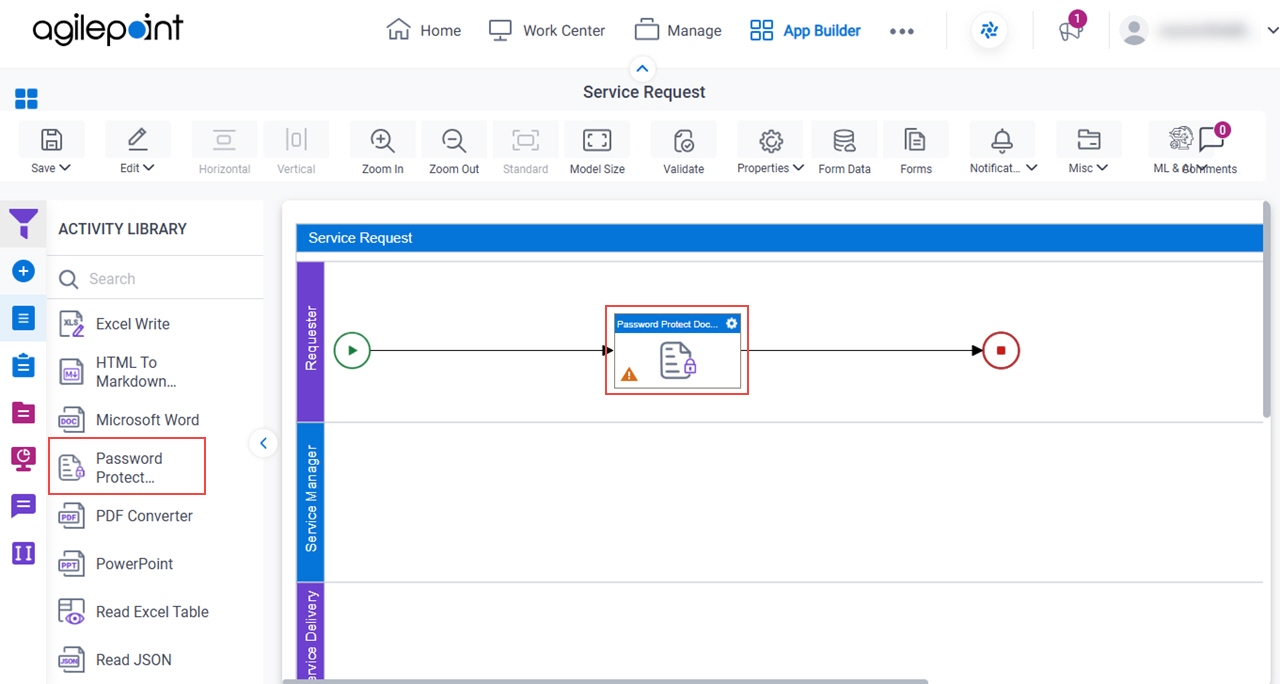Open Comments speech bubble
Screen dimensions: 1280x684
[1212, 140]
